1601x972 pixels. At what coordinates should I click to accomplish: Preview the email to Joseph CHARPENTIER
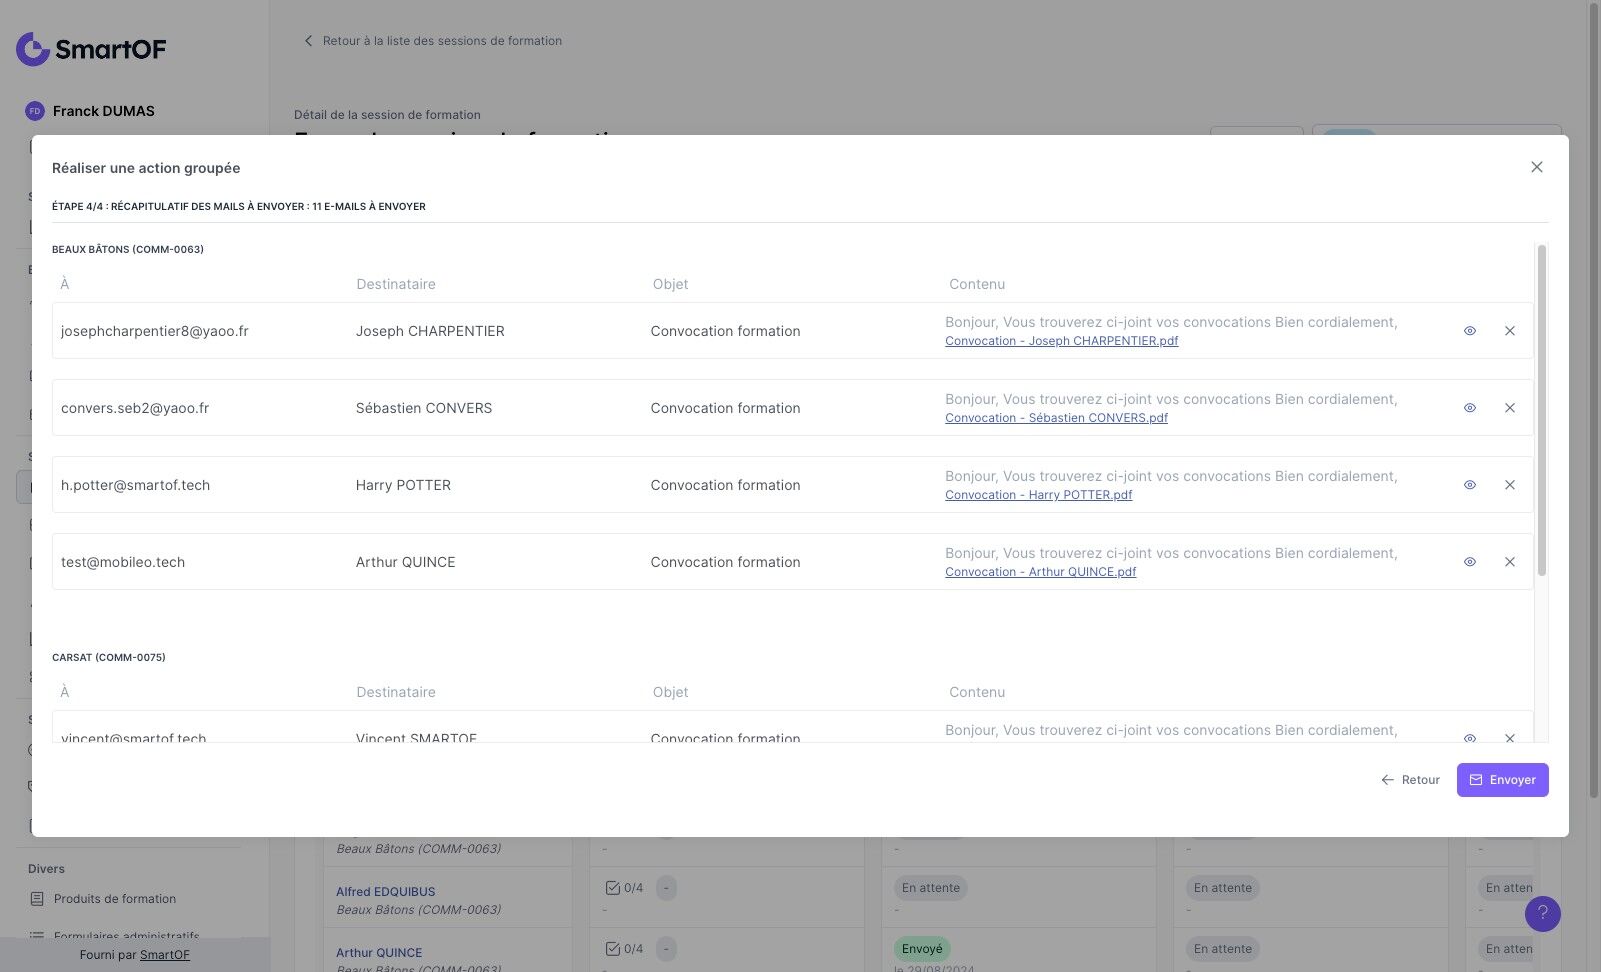1470,331
